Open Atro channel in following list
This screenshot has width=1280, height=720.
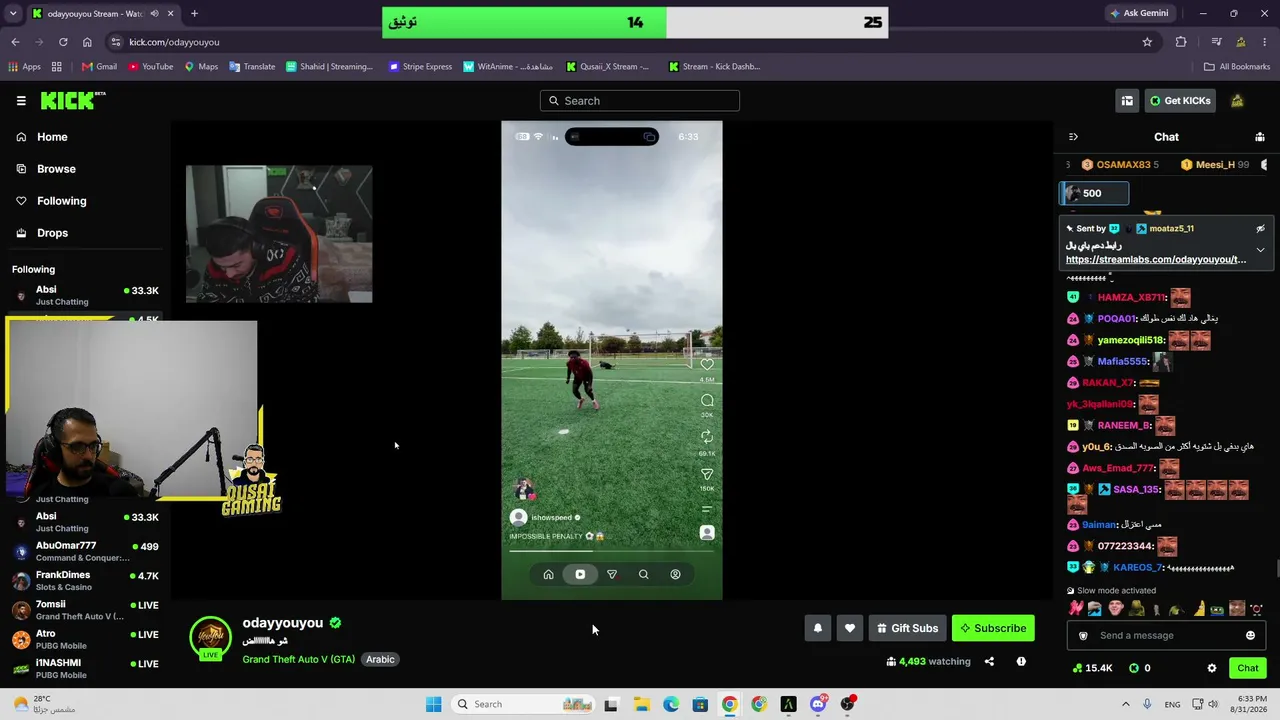click(85, 639)
